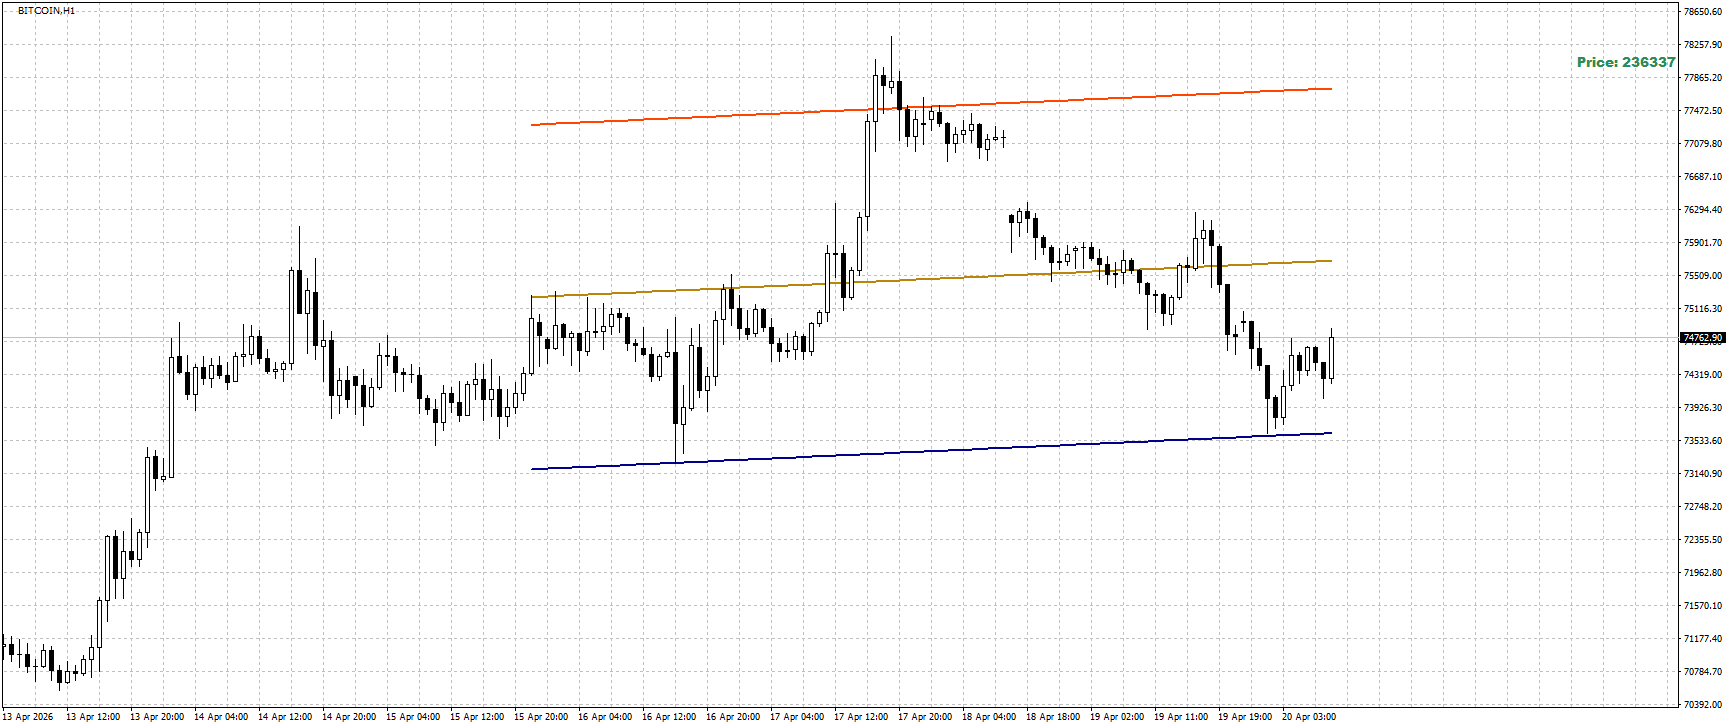Screen dimensions: 1729x728
Task: Click the "17 Apr 12:00" time label
Action: (861, 717)
